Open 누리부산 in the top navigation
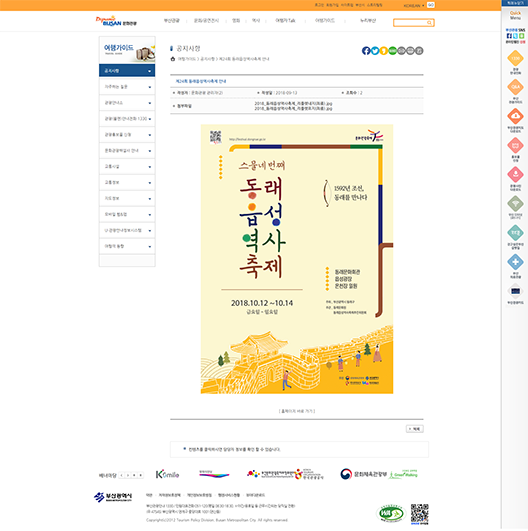Image resolution: width=528 pixels, height=531 pixels. (368, 21)
